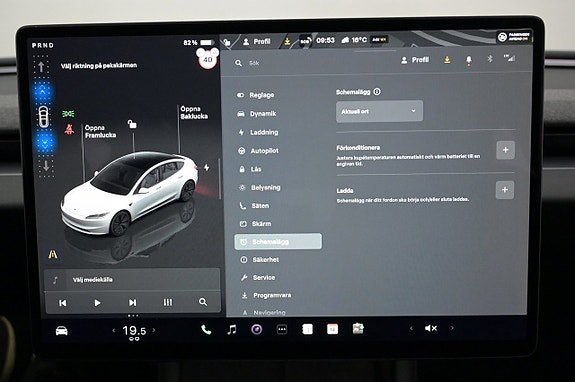Skip to previous track
The width and height of the screenshot is (575, 382).
[x=63, y=303]
